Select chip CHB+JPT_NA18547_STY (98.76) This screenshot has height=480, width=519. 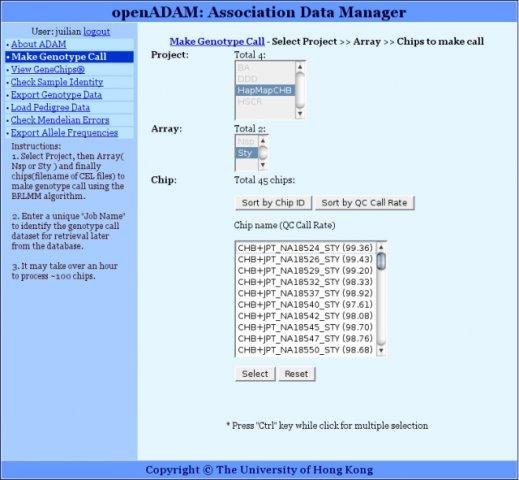point(305,339)
